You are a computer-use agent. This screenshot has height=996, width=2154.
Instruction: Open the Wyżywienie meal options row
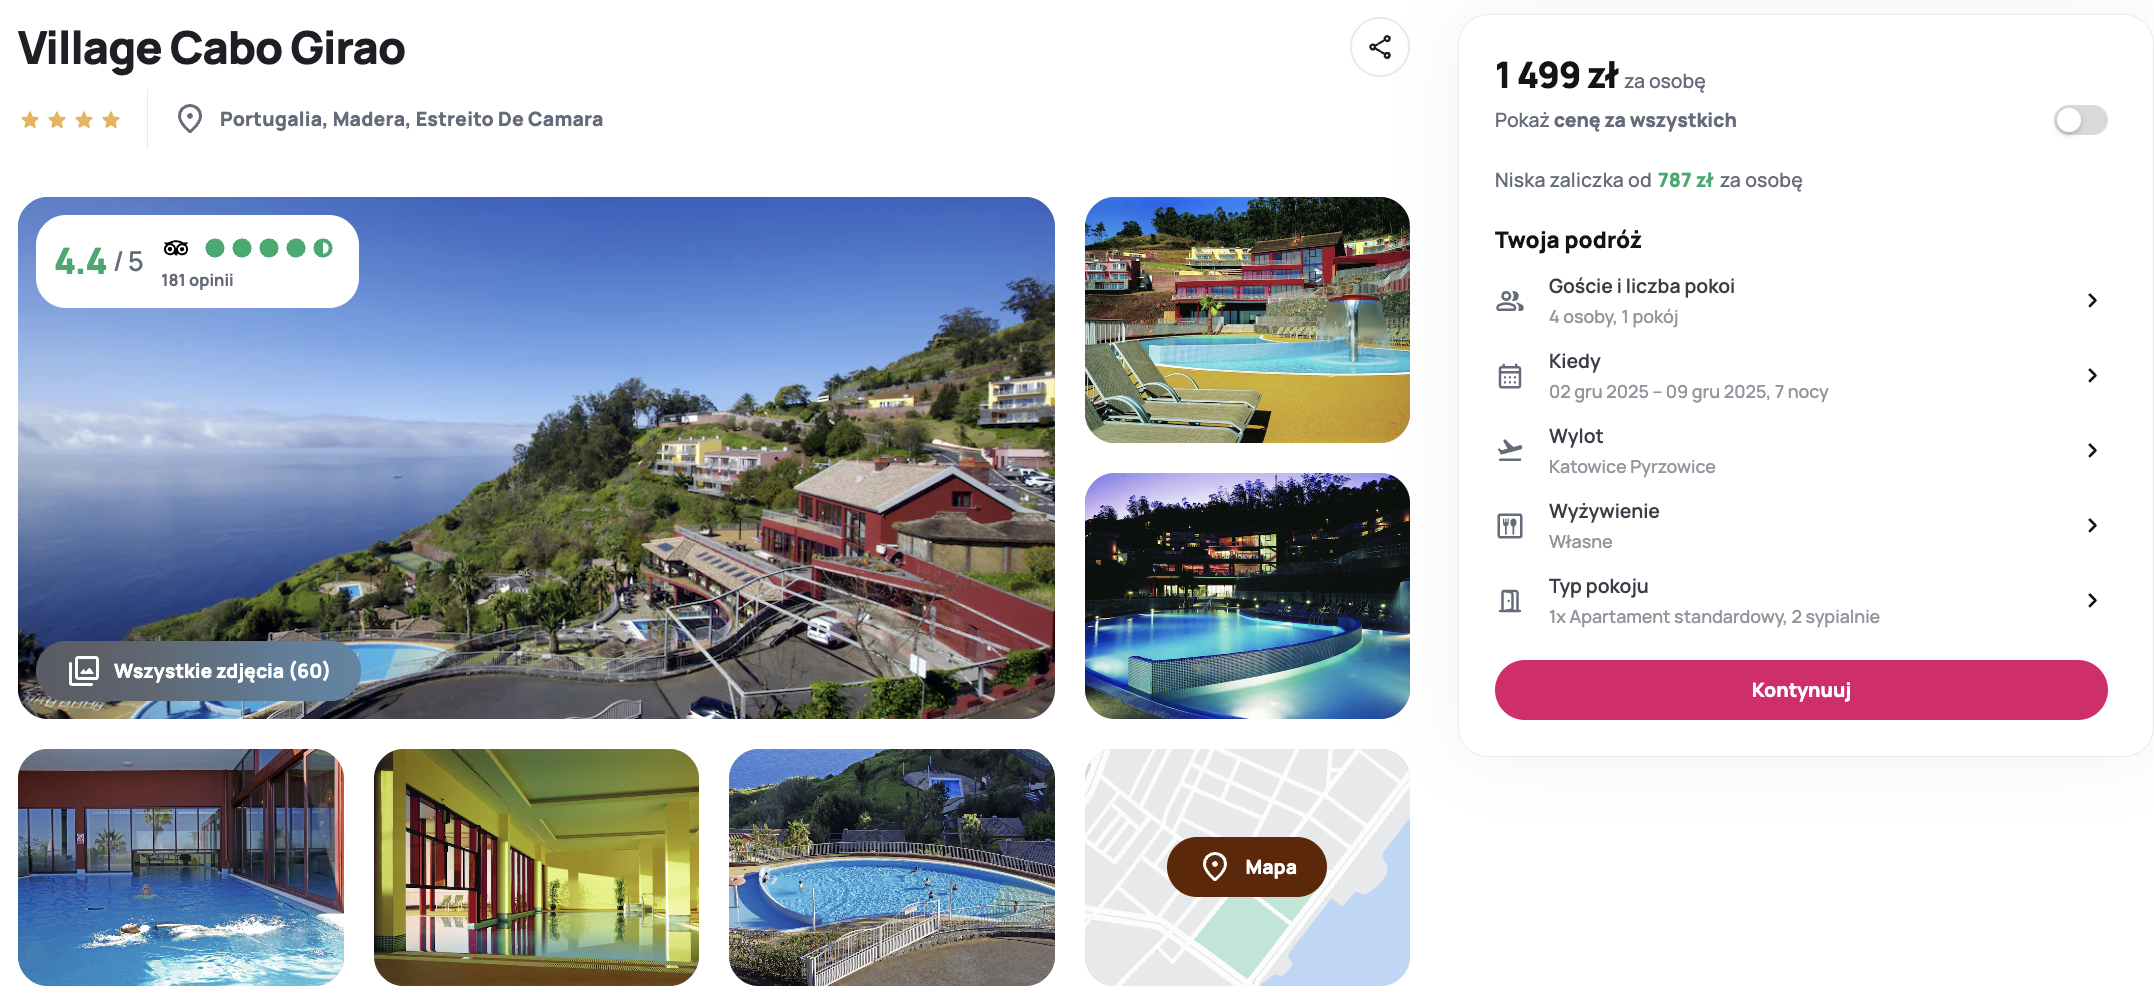coord(1801,526)
